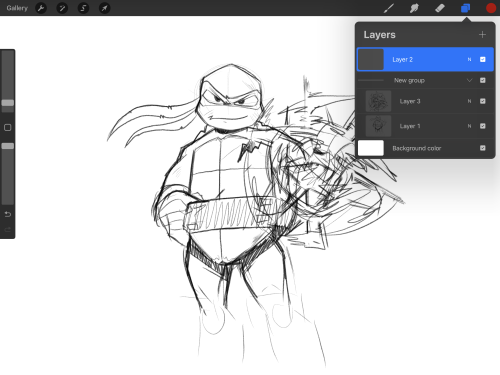The image size is (500, 375).
Task: Select the New group row
Action: (x=425, y=80)
